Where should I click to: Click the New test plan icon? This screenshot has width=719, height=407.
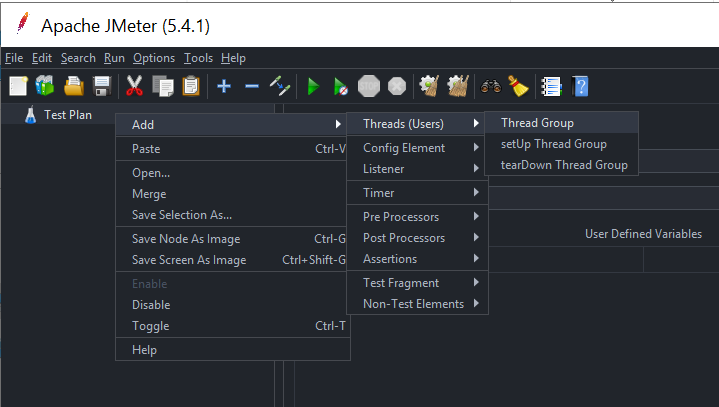(18, 86)
